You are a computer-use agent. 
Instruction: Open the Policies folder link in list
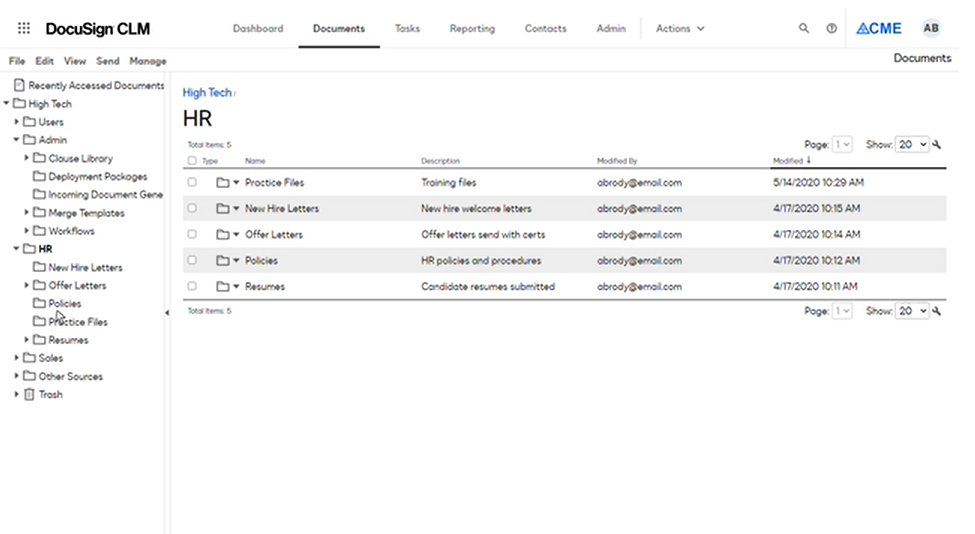(261, 261)
